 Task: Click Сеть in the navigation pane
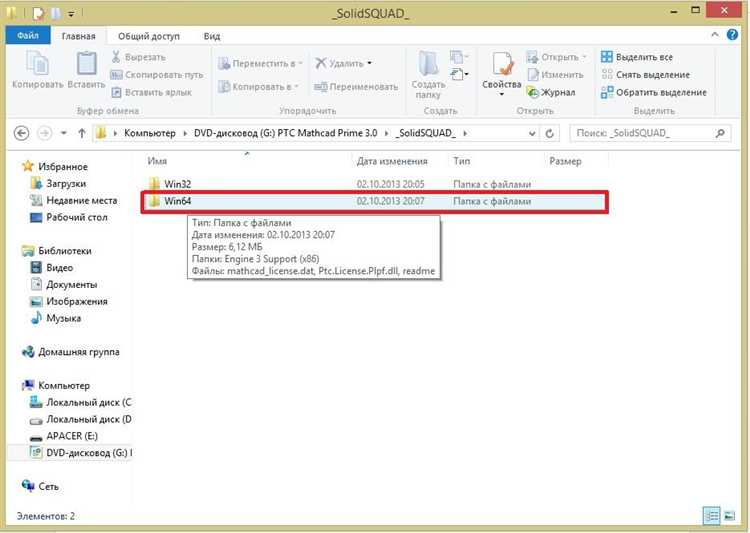click(x=48, y=487)
